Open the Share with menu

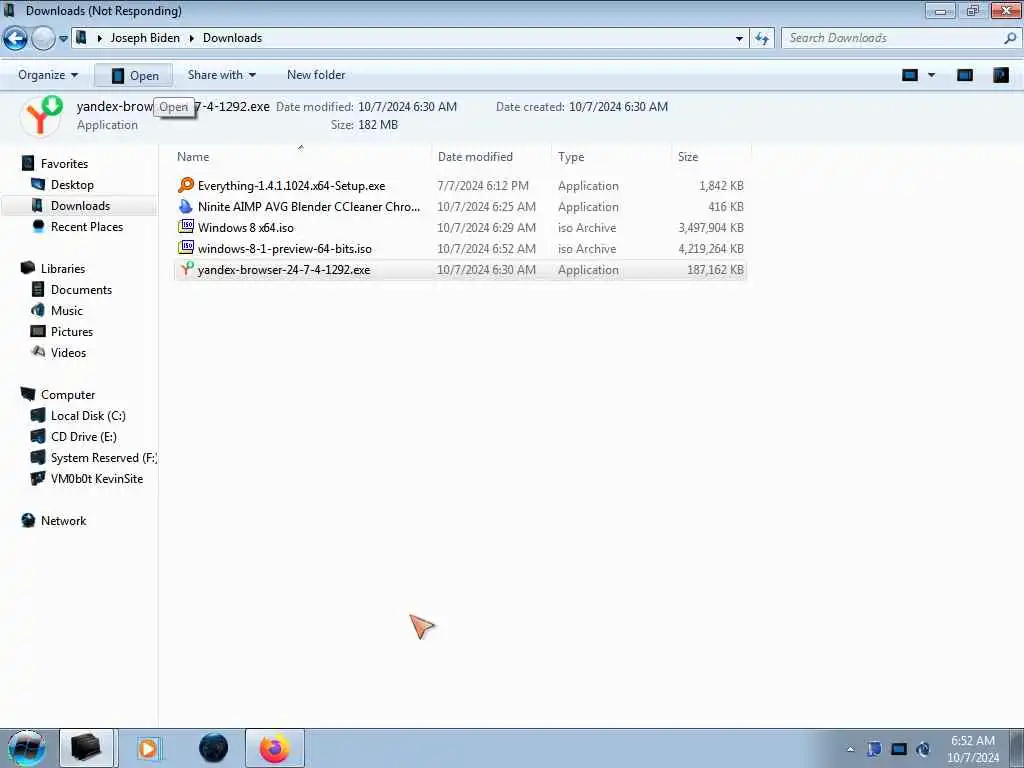[x=221, y=75]
